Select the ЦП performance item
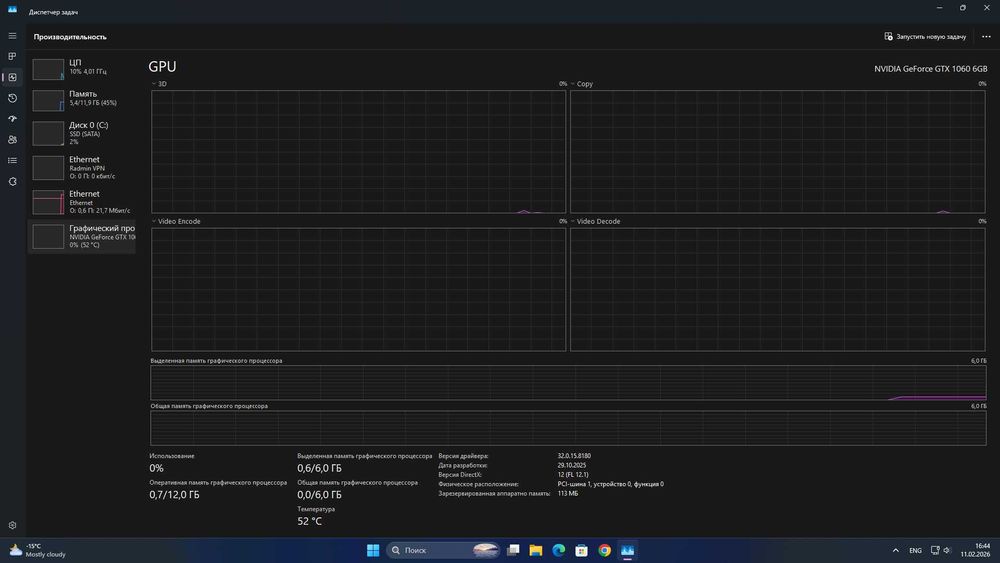The image size is (1000, 563). pyautogui.click(x=82, y=68)
